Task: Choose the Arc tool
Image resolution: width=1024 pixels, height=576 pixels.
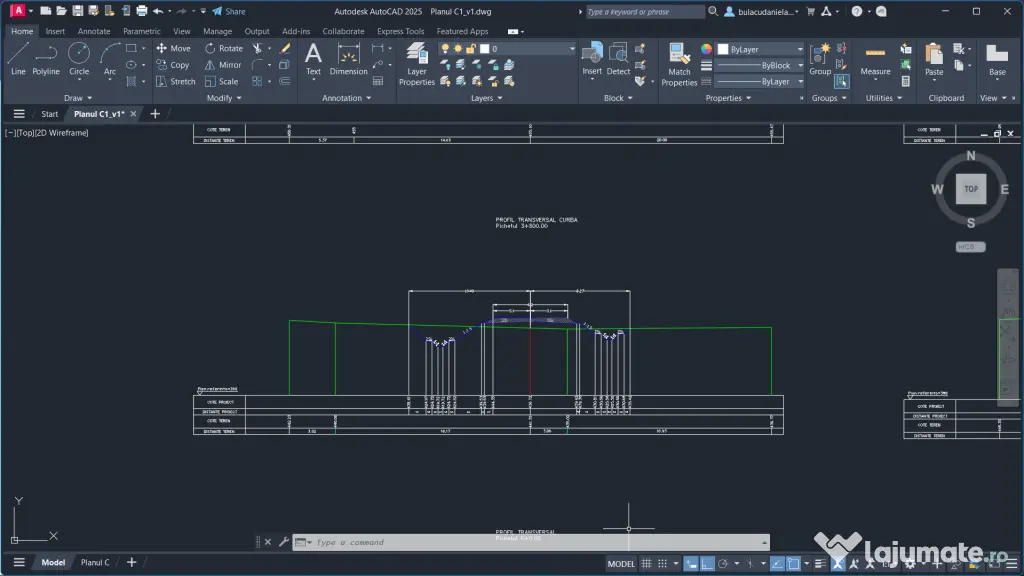Action: (x=110, y=59)
